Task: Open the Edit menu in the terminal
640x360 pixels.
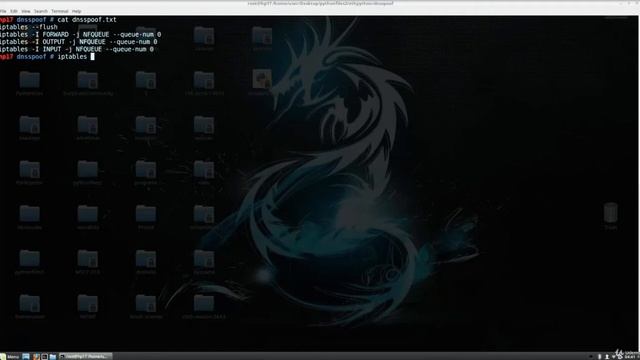Action: (14, 11)
